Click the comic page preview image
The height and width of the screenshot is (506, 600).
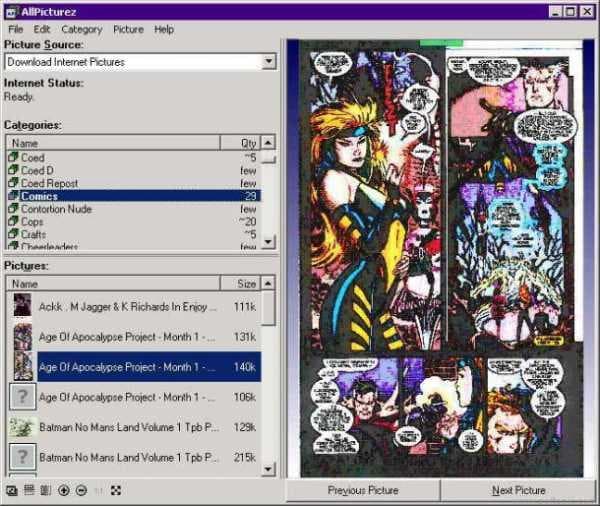pos(442,259)
